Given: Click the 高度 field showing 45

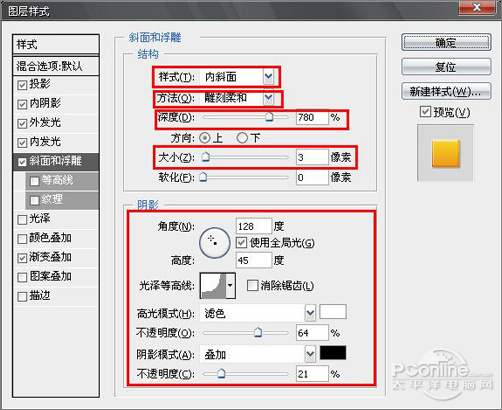Looking at the screenshot, I should pyautogui.click(x=253, y=260).
